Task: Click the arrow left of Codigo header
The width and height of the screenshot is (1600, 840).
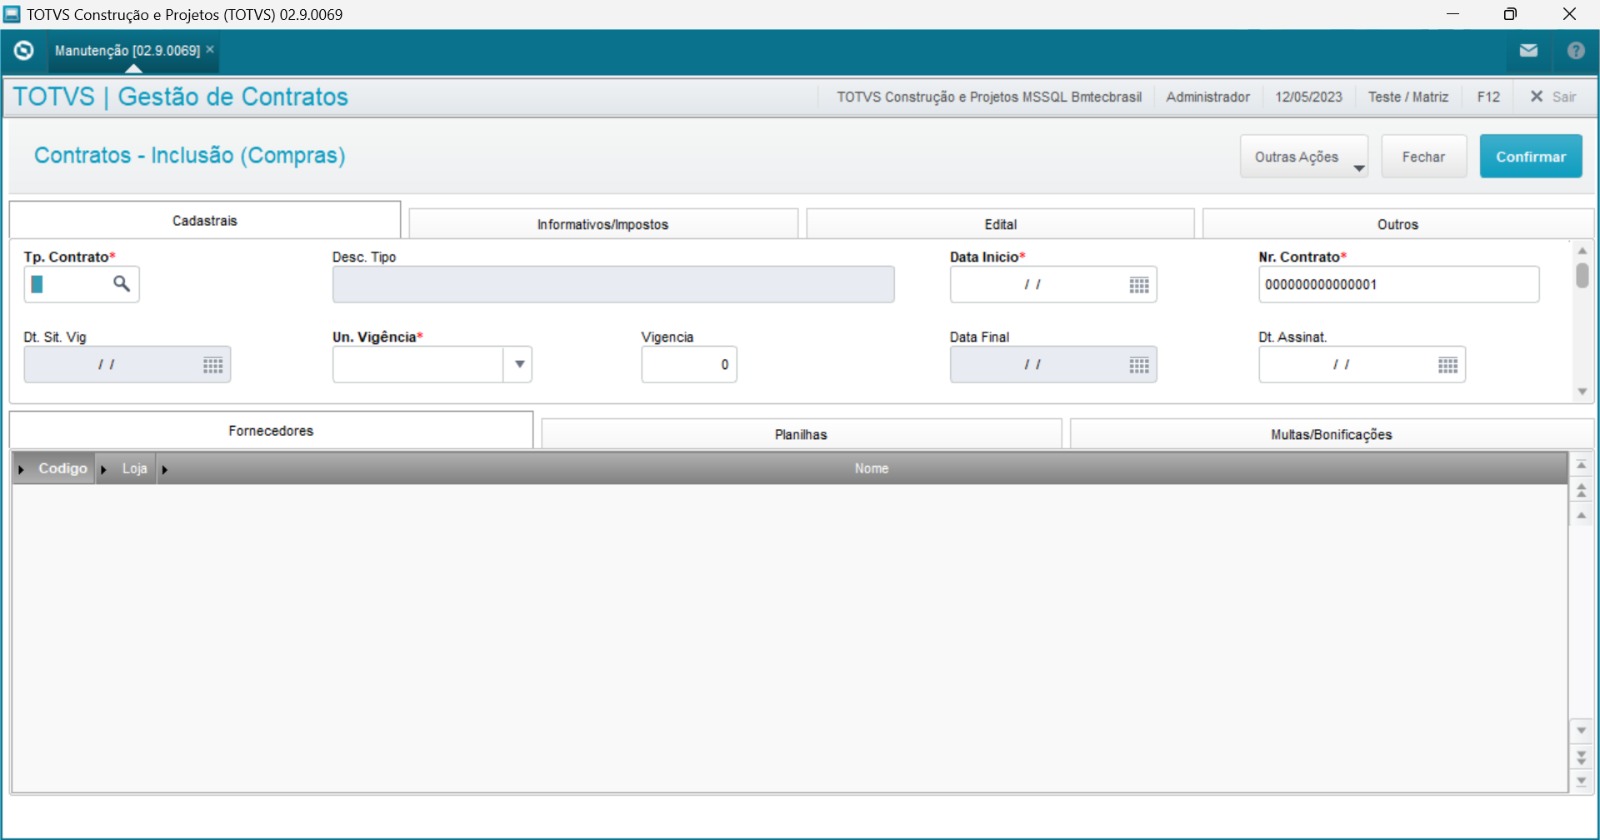Action: 21,469
